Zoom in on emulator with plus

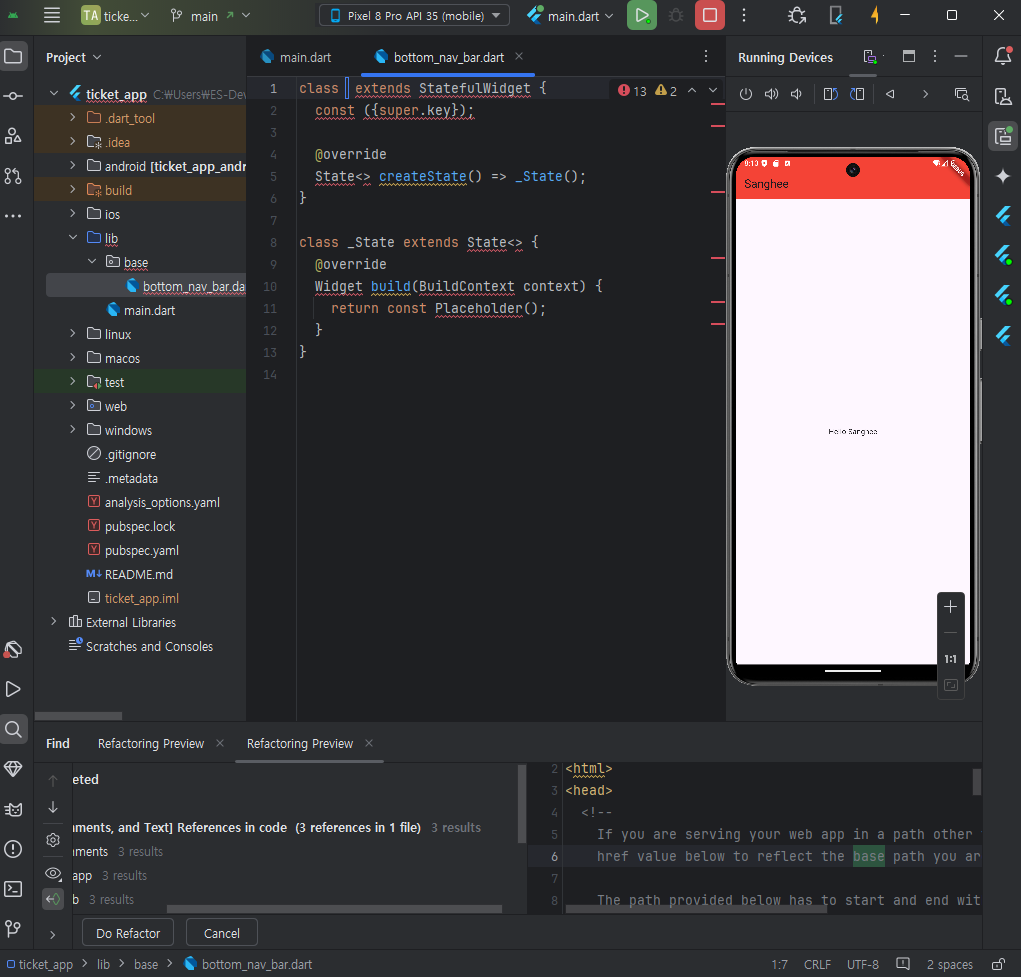click(950, 606)
